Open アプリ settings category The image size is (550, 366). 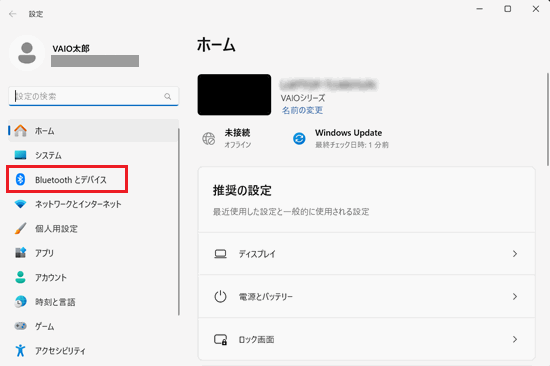93,253
